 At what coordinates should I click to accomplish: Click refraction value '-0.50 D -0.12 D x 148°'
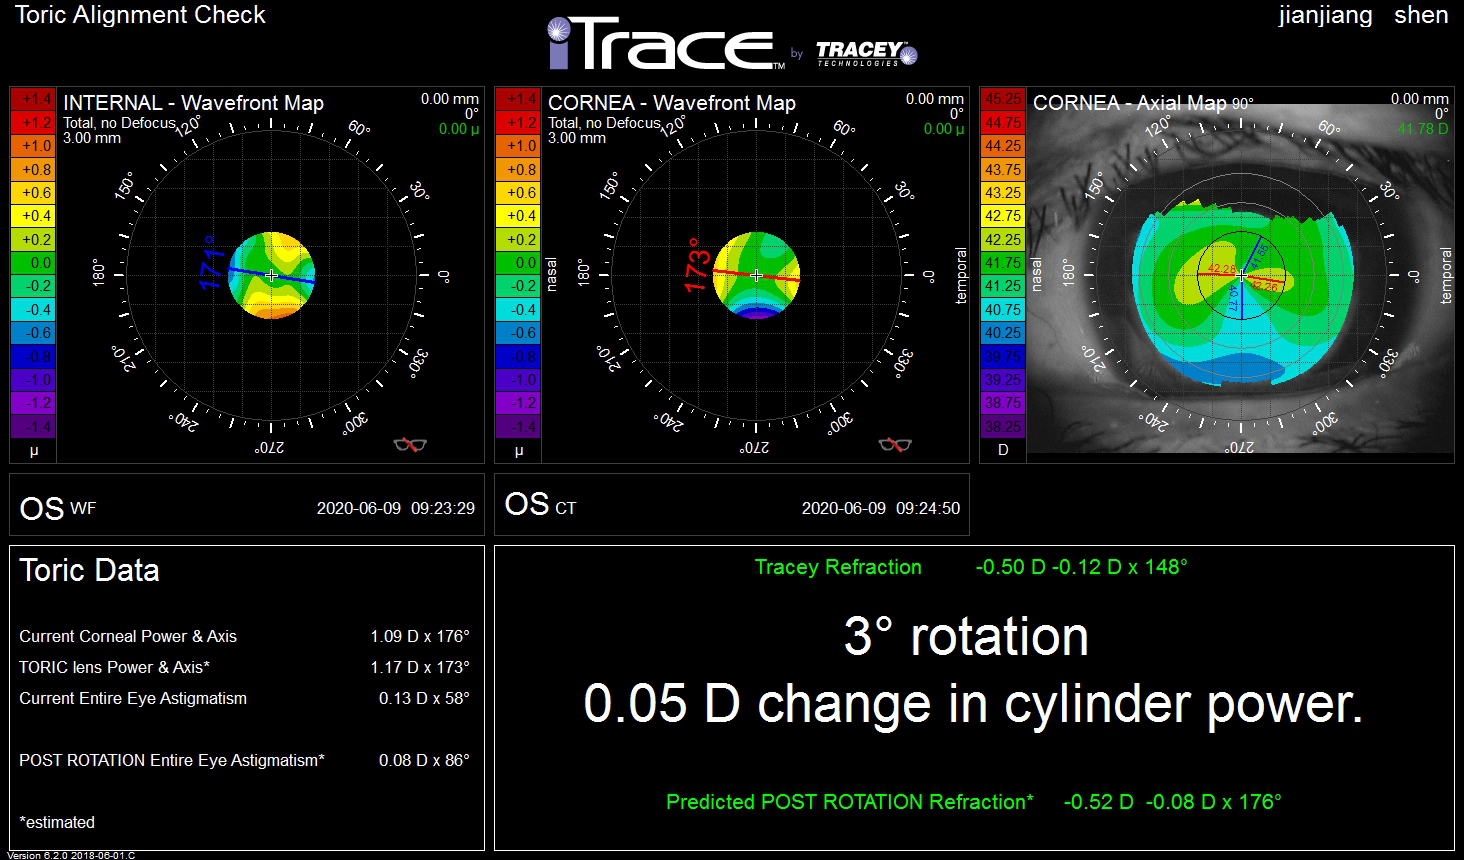click(1081, 567)
